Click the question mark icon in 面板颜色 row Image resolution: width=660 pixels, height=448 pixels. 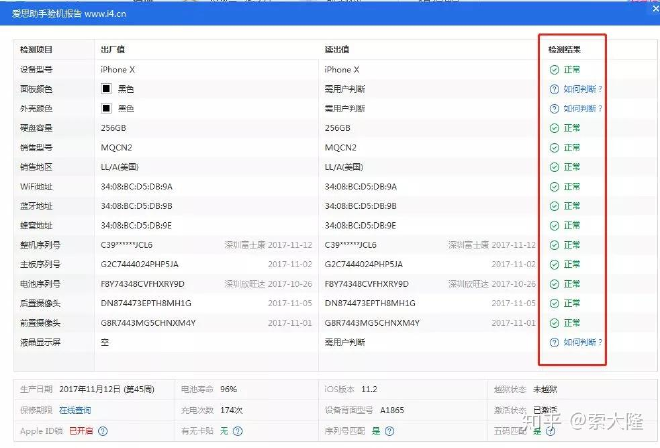coord(554,89)
